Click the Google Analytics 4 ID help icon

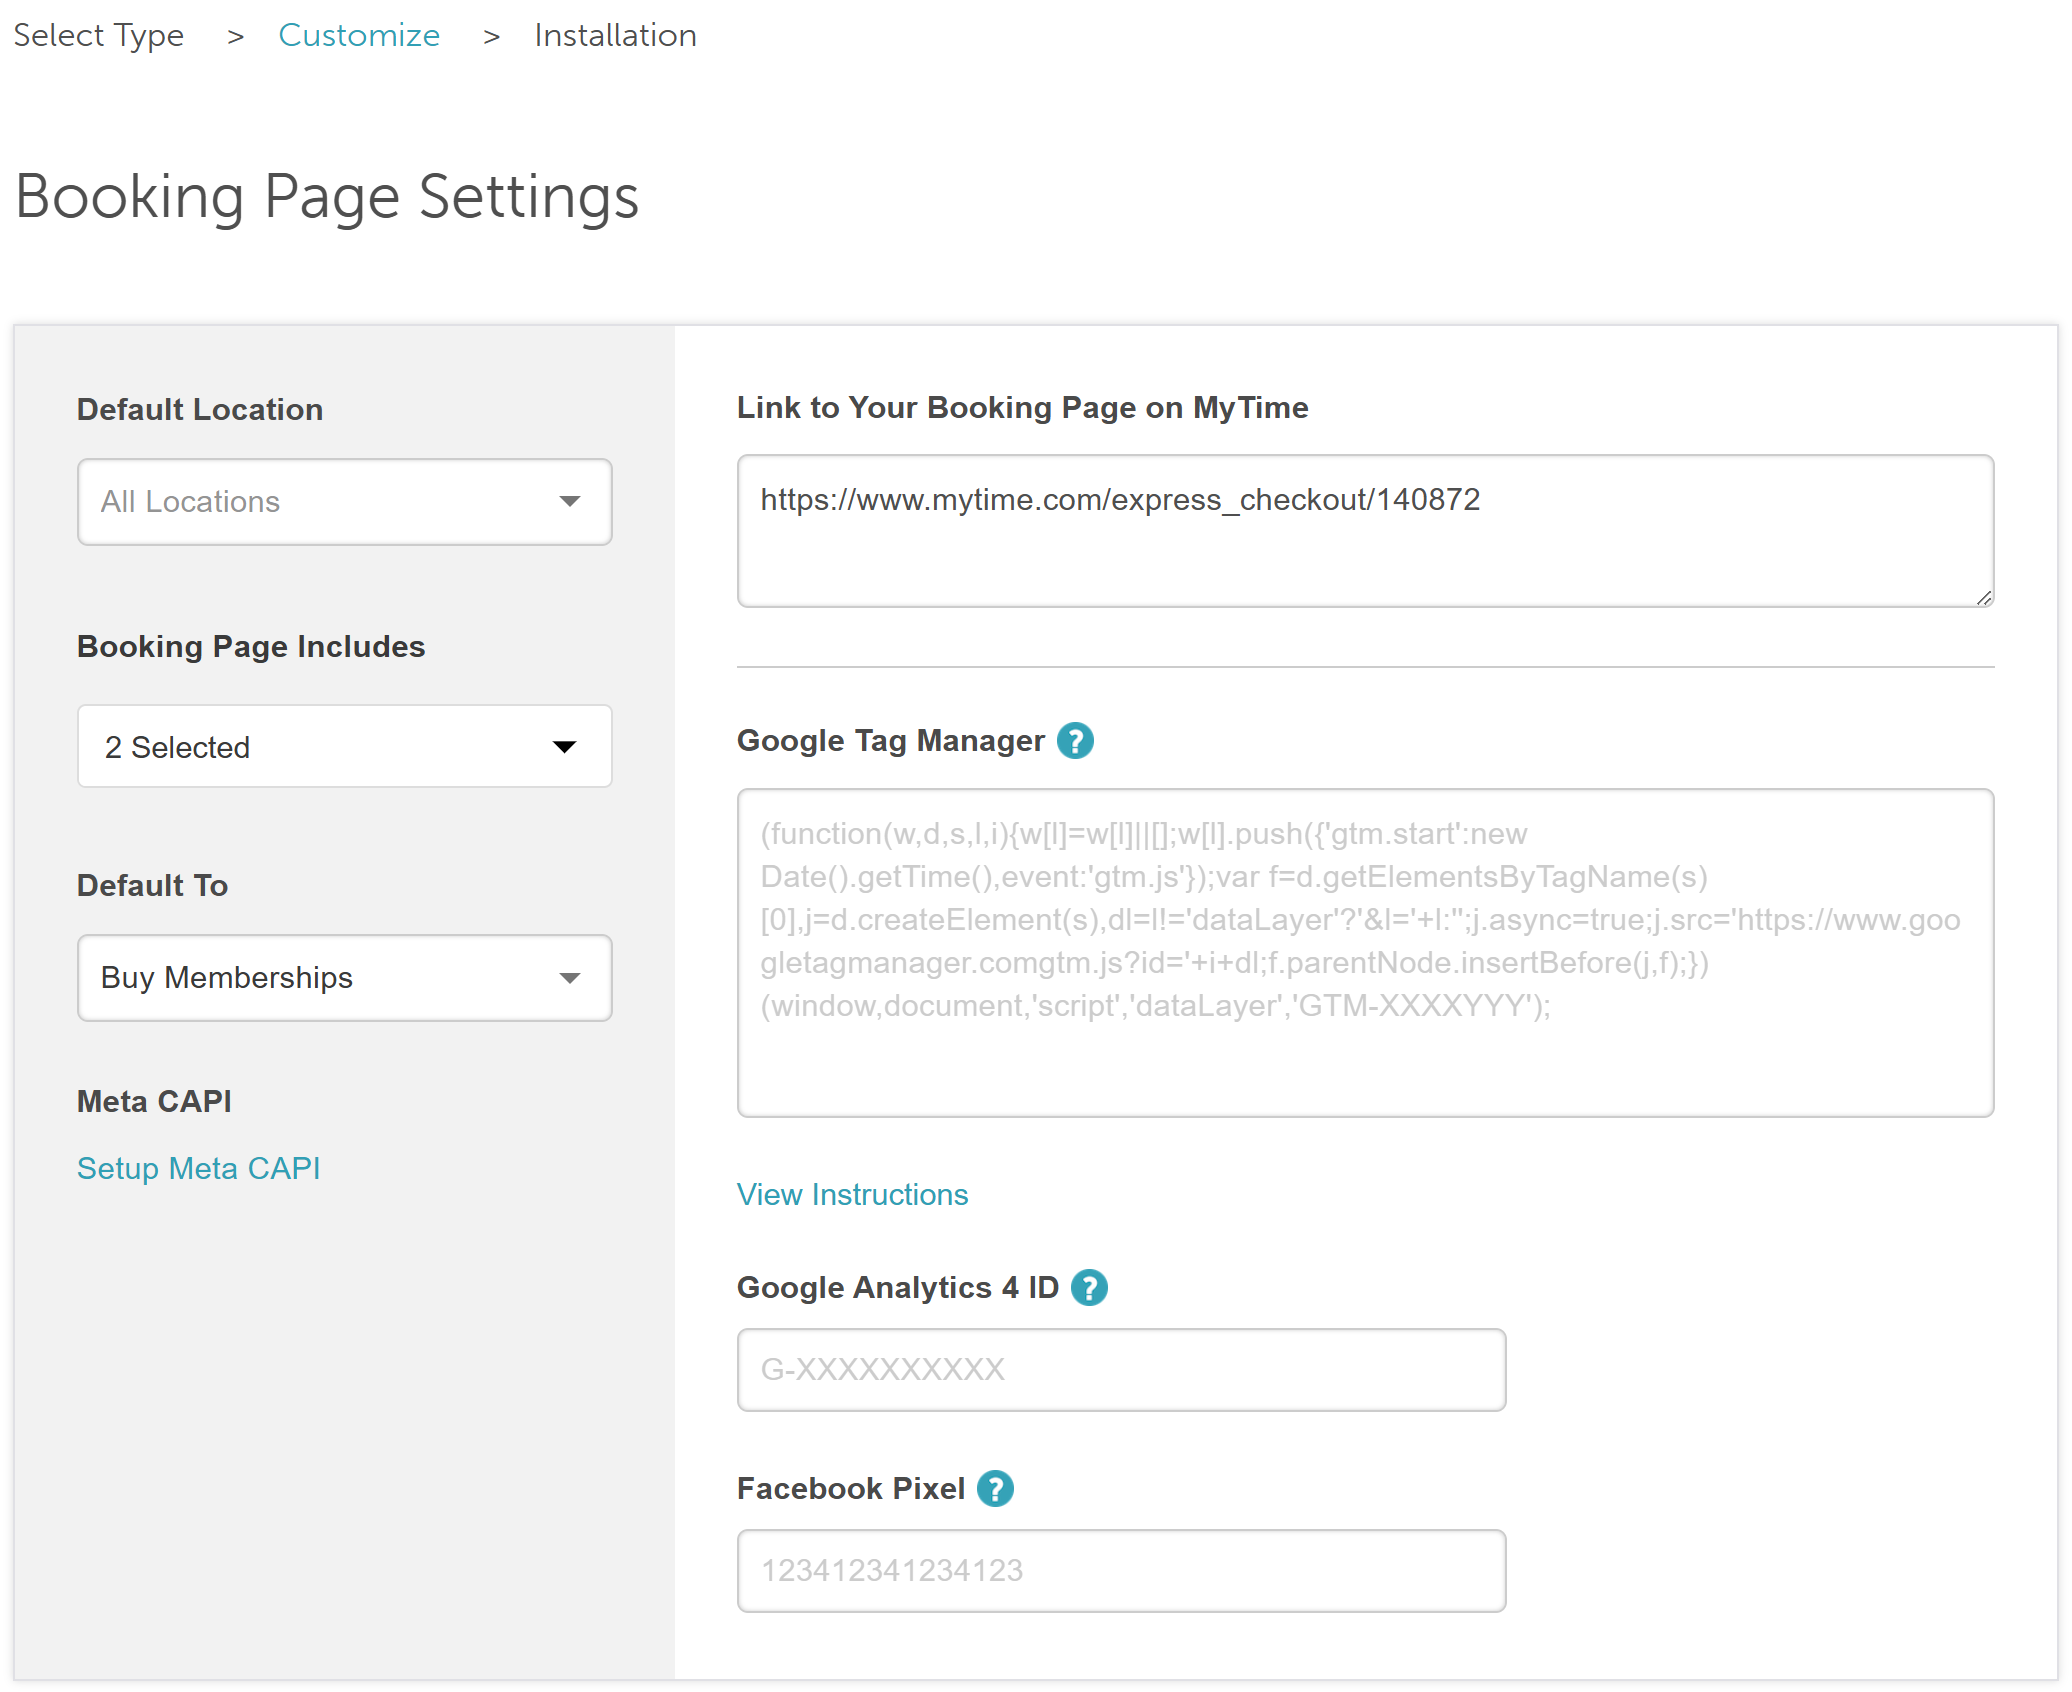[x=1089, y=1288]
